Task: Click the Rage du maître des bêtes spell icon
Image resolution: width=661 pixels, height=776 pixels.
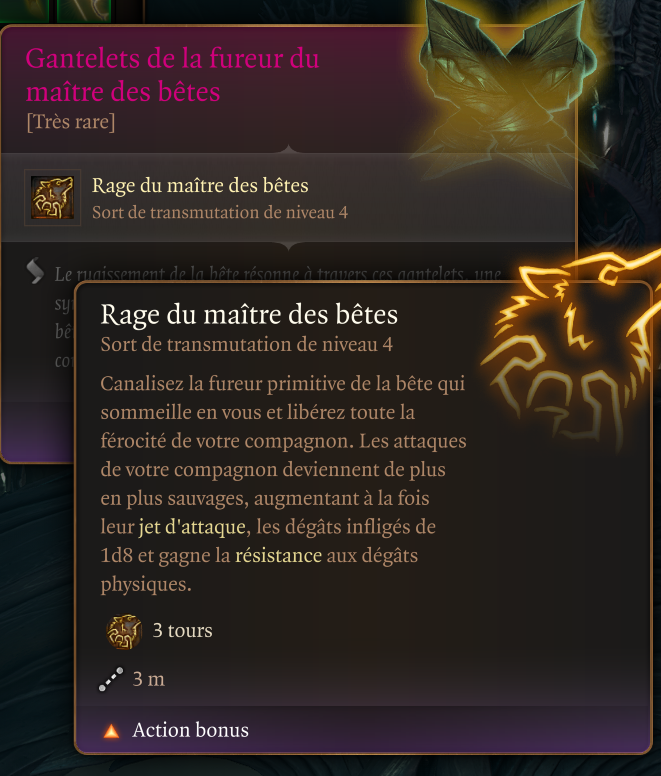Action: pos(52,198)
